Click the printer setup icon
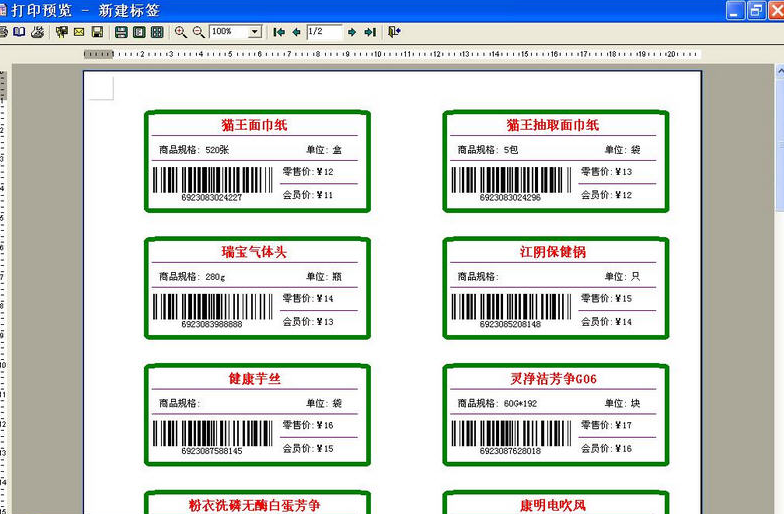Screen dimensions: 784x514 tap(37, 32)
